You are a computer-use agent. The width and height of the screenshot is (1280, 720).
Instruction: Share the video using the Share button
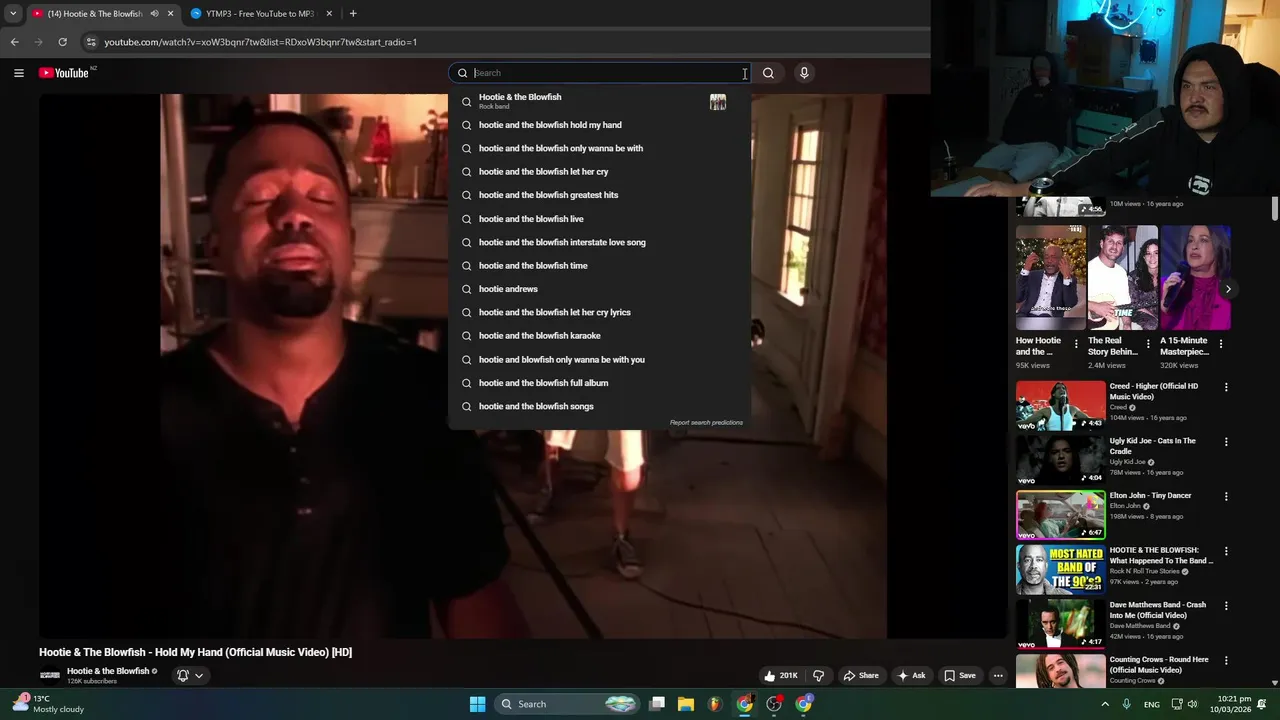(861, 675)
